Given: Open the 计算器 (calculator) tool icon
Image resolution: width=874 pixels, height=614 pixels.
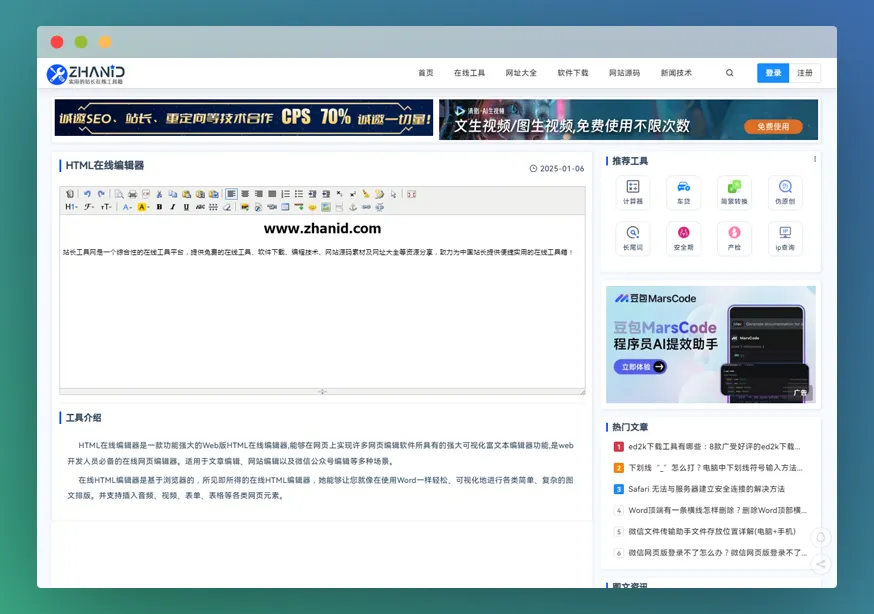Looking at the screenshot, I should click(x=632, y=191).
